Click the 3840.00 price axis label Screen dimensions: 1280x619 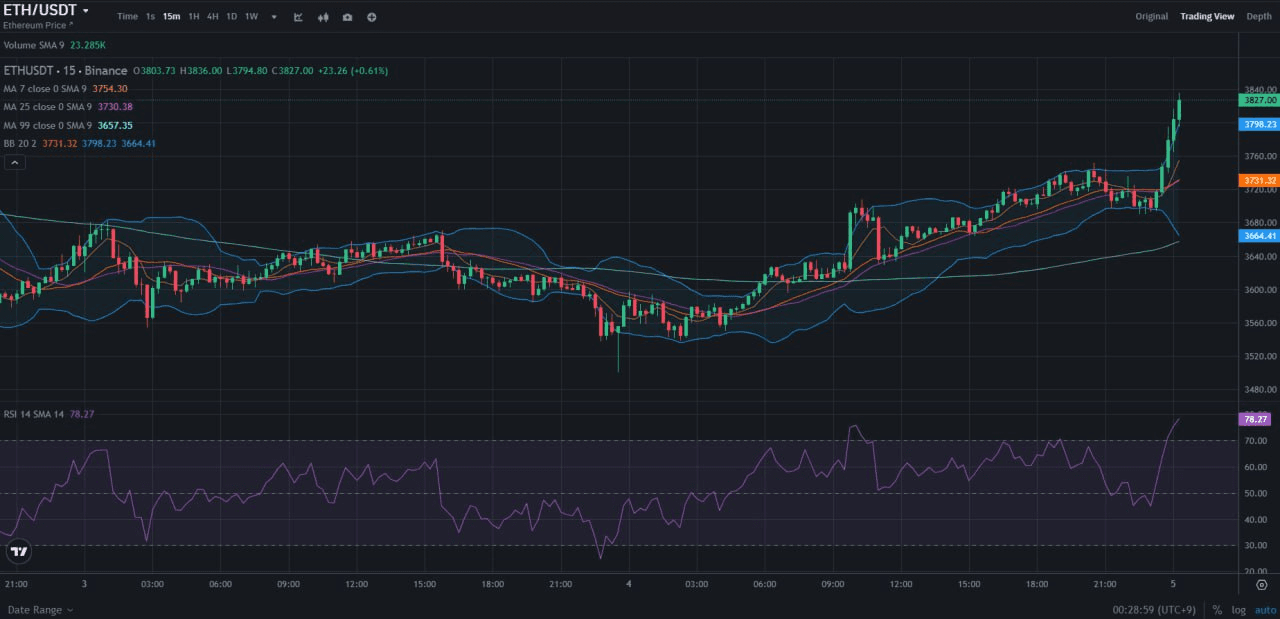point(1262,88)
